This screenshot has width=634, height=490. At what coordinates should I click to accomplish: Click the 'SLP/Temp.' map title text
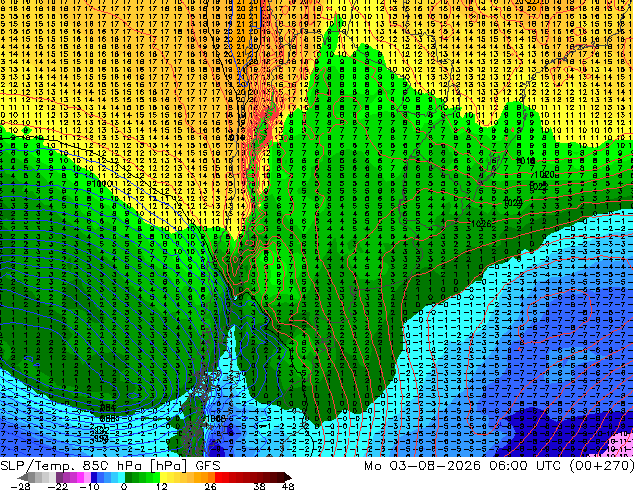pyautogui.click(x=37, y=466)
